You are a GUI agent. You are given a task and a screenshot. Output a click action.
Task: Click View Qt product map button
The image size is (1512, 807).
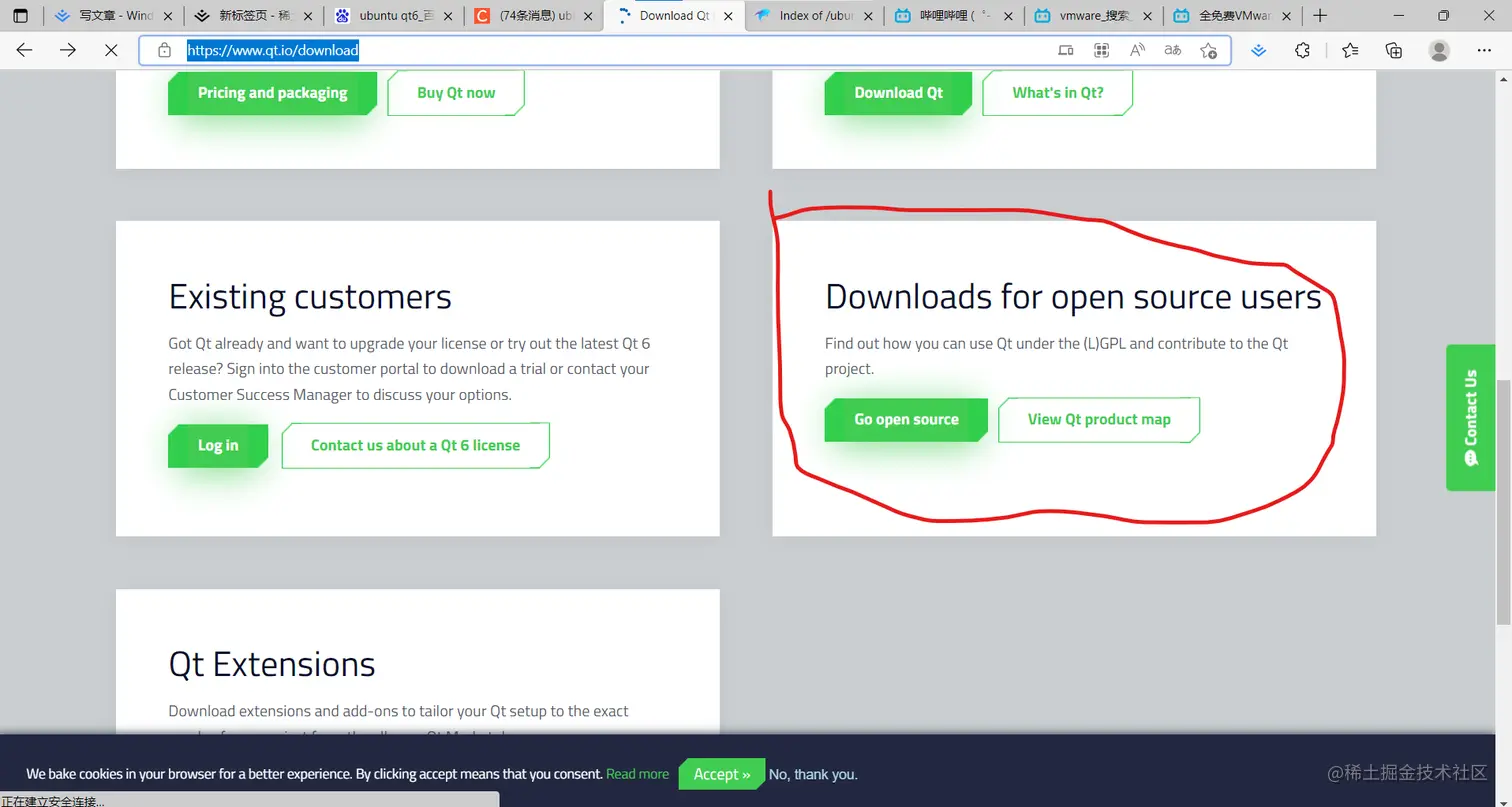point(1099,419)
